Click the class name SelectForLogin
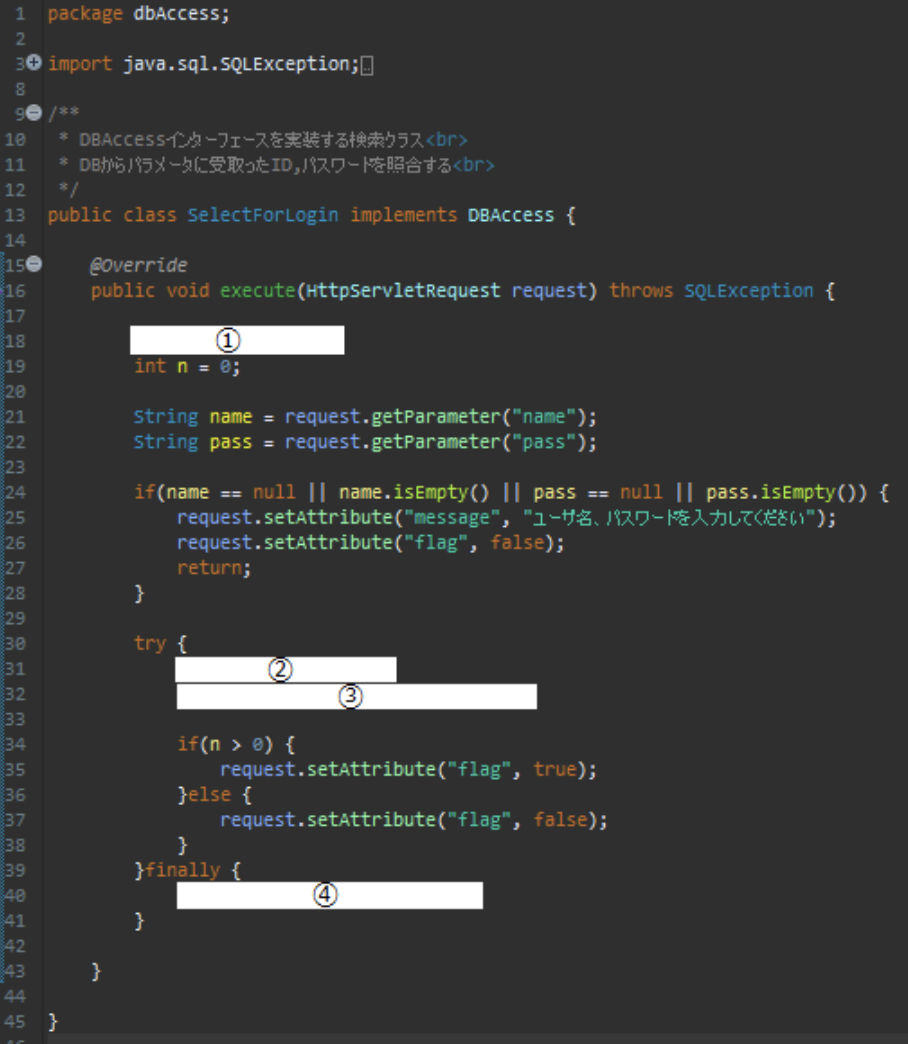Image resolution: width=908 pixels, height=1044 pixels. [262, 215]
